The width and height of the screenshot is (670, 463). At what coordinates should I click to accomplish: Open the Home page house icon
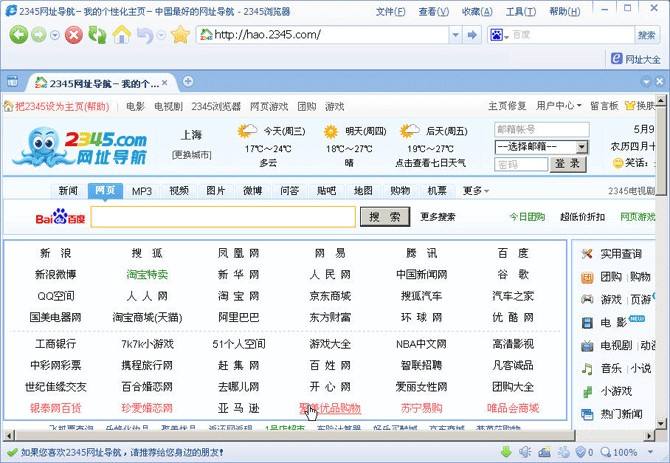point(122,34)
